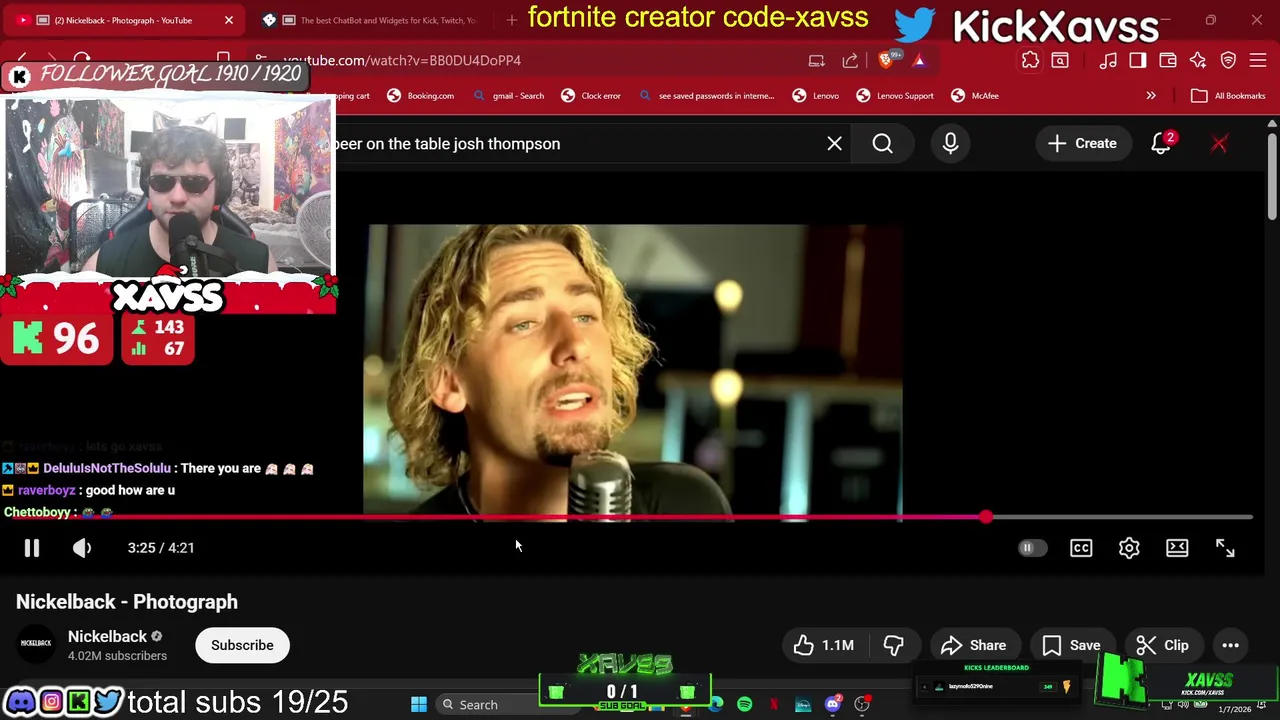Open the All Bookmarks folder

(x=1228, y=96)
